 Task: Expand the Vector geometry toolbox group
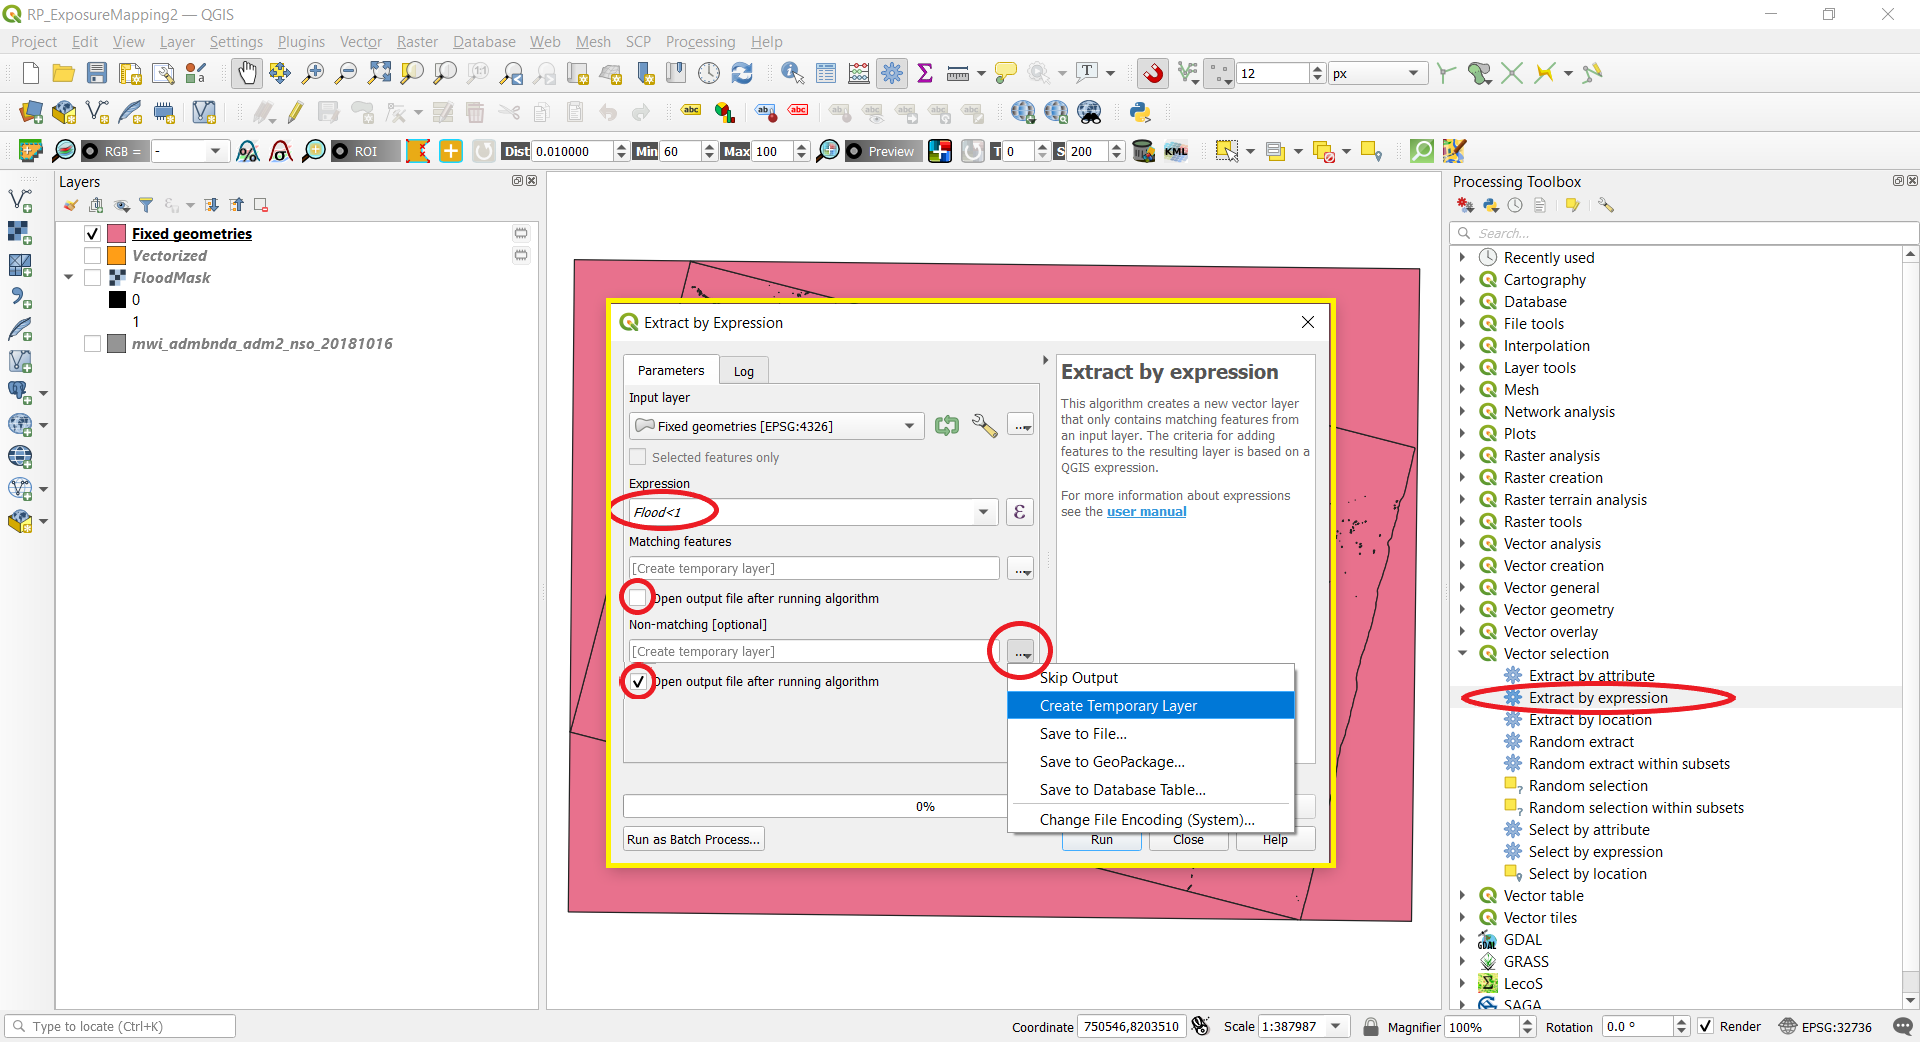[x=1464, y=609]
